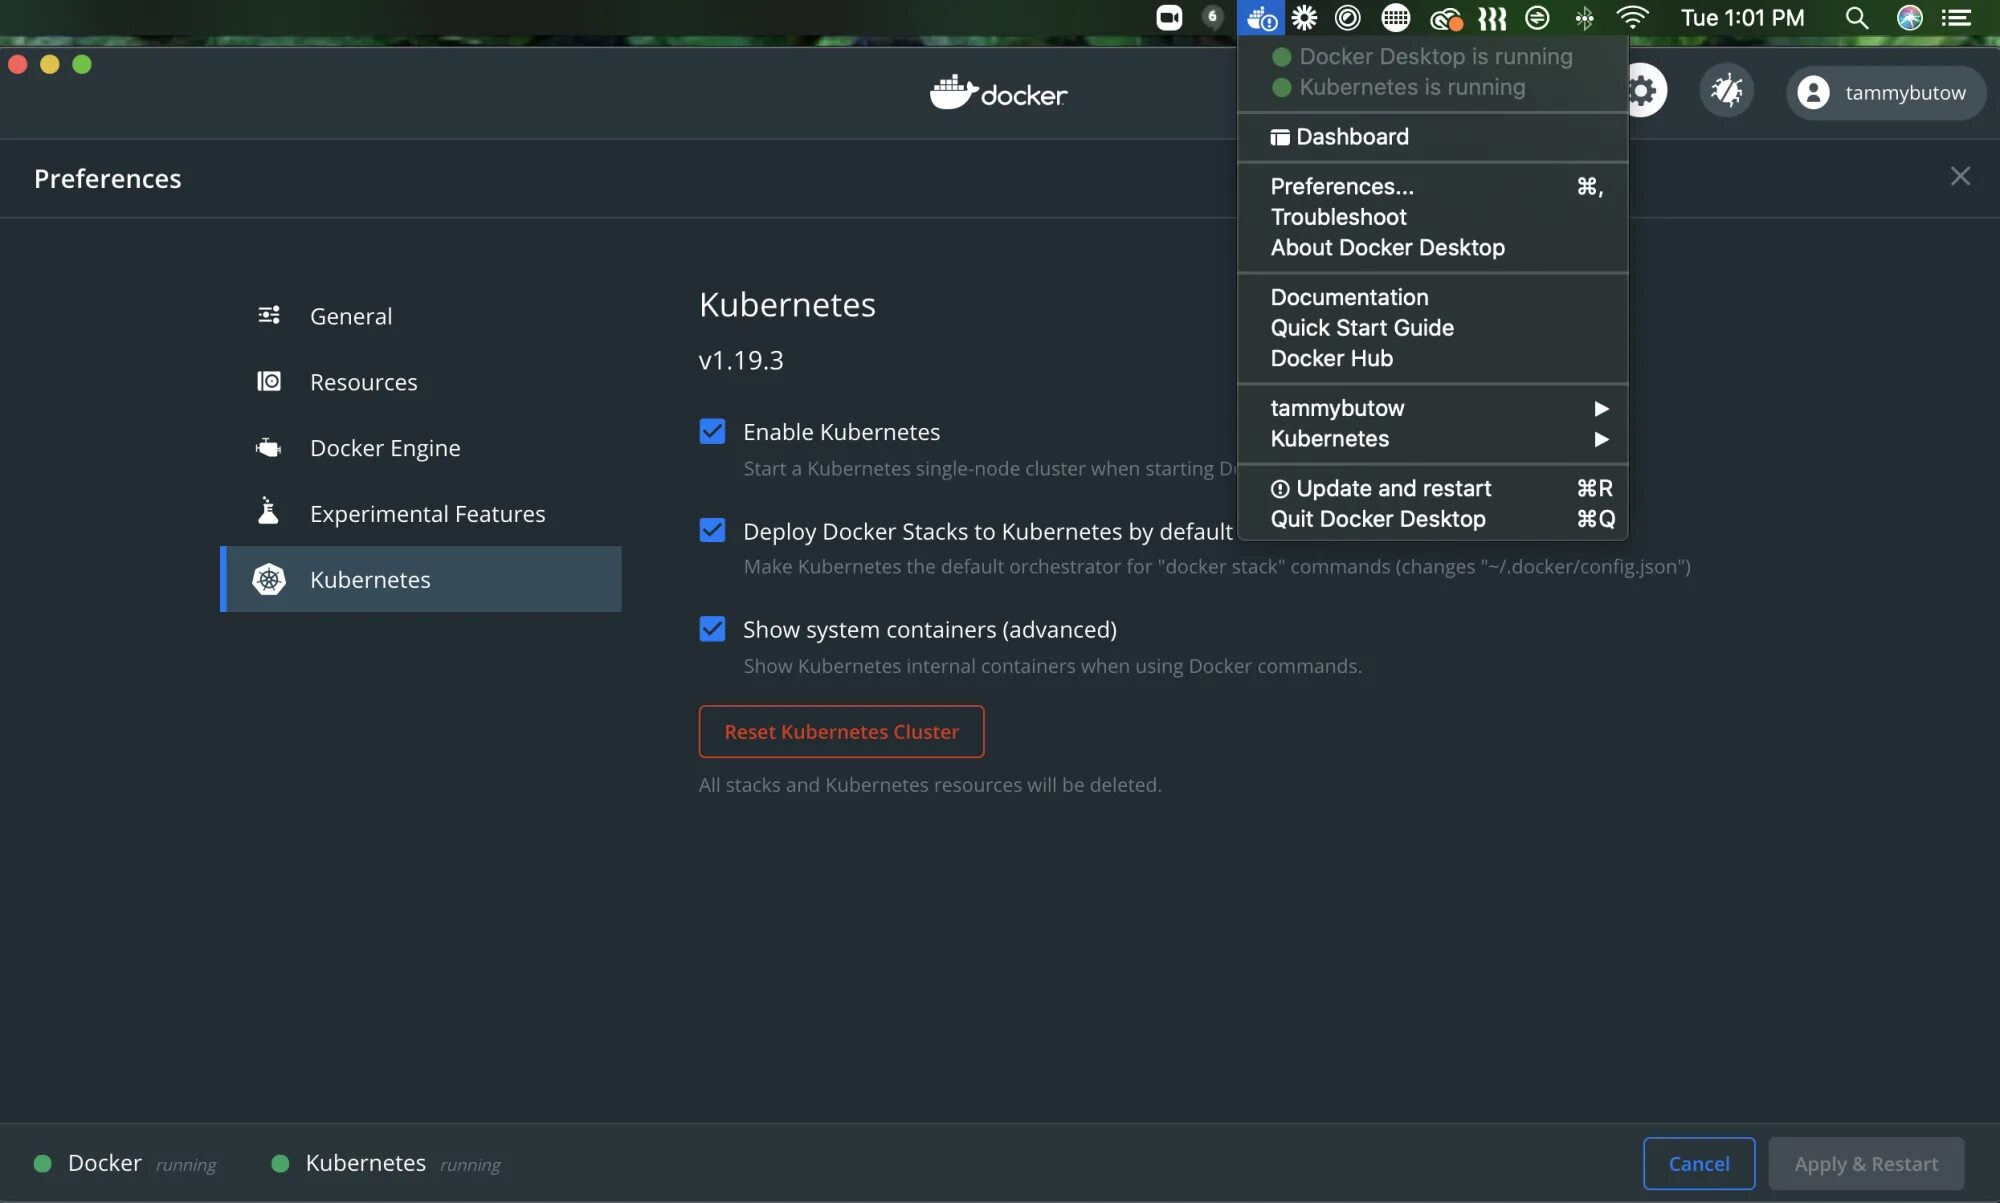The height and width of the screenshot is (1203, 2000).
Task: Uncheck Enable Kubernetes checkbox
Action: pos(712,431)
